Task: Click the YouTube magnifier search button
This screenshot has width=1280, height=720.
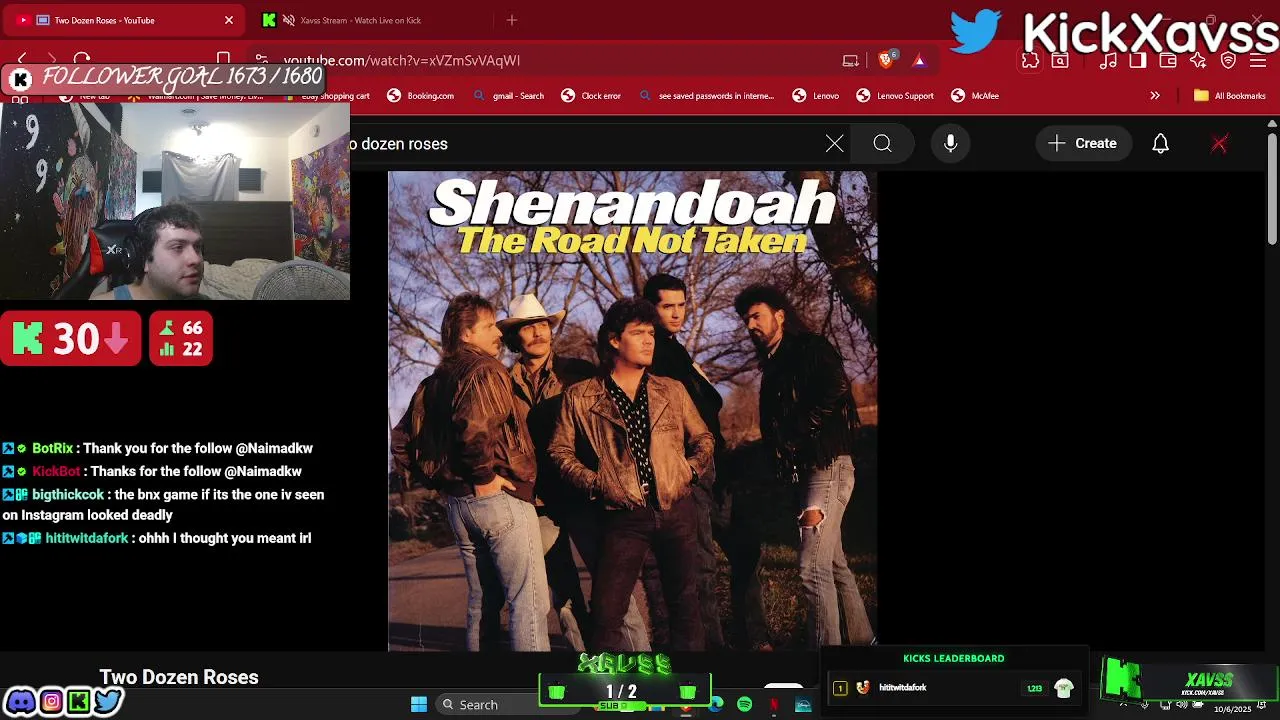Action: click(x=882, y=144)
